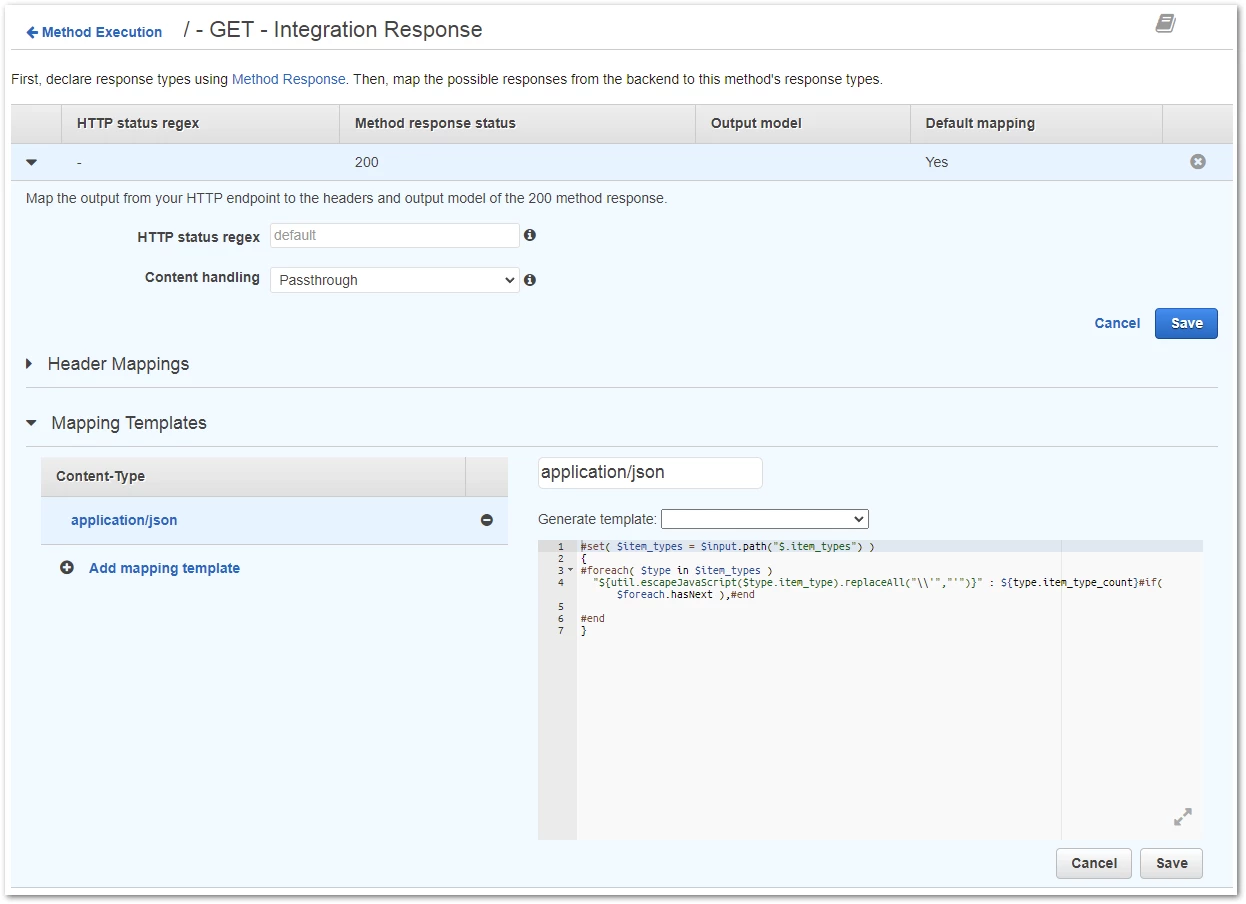Click line 6 #end in the editor
The width and height of the screenshot is (1246, 904).
coord(593,619)
